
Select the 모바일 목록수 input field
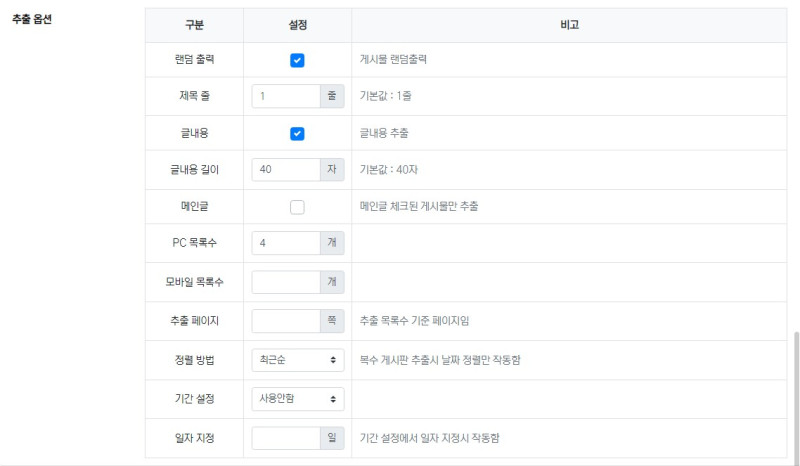tap(285, 282)
